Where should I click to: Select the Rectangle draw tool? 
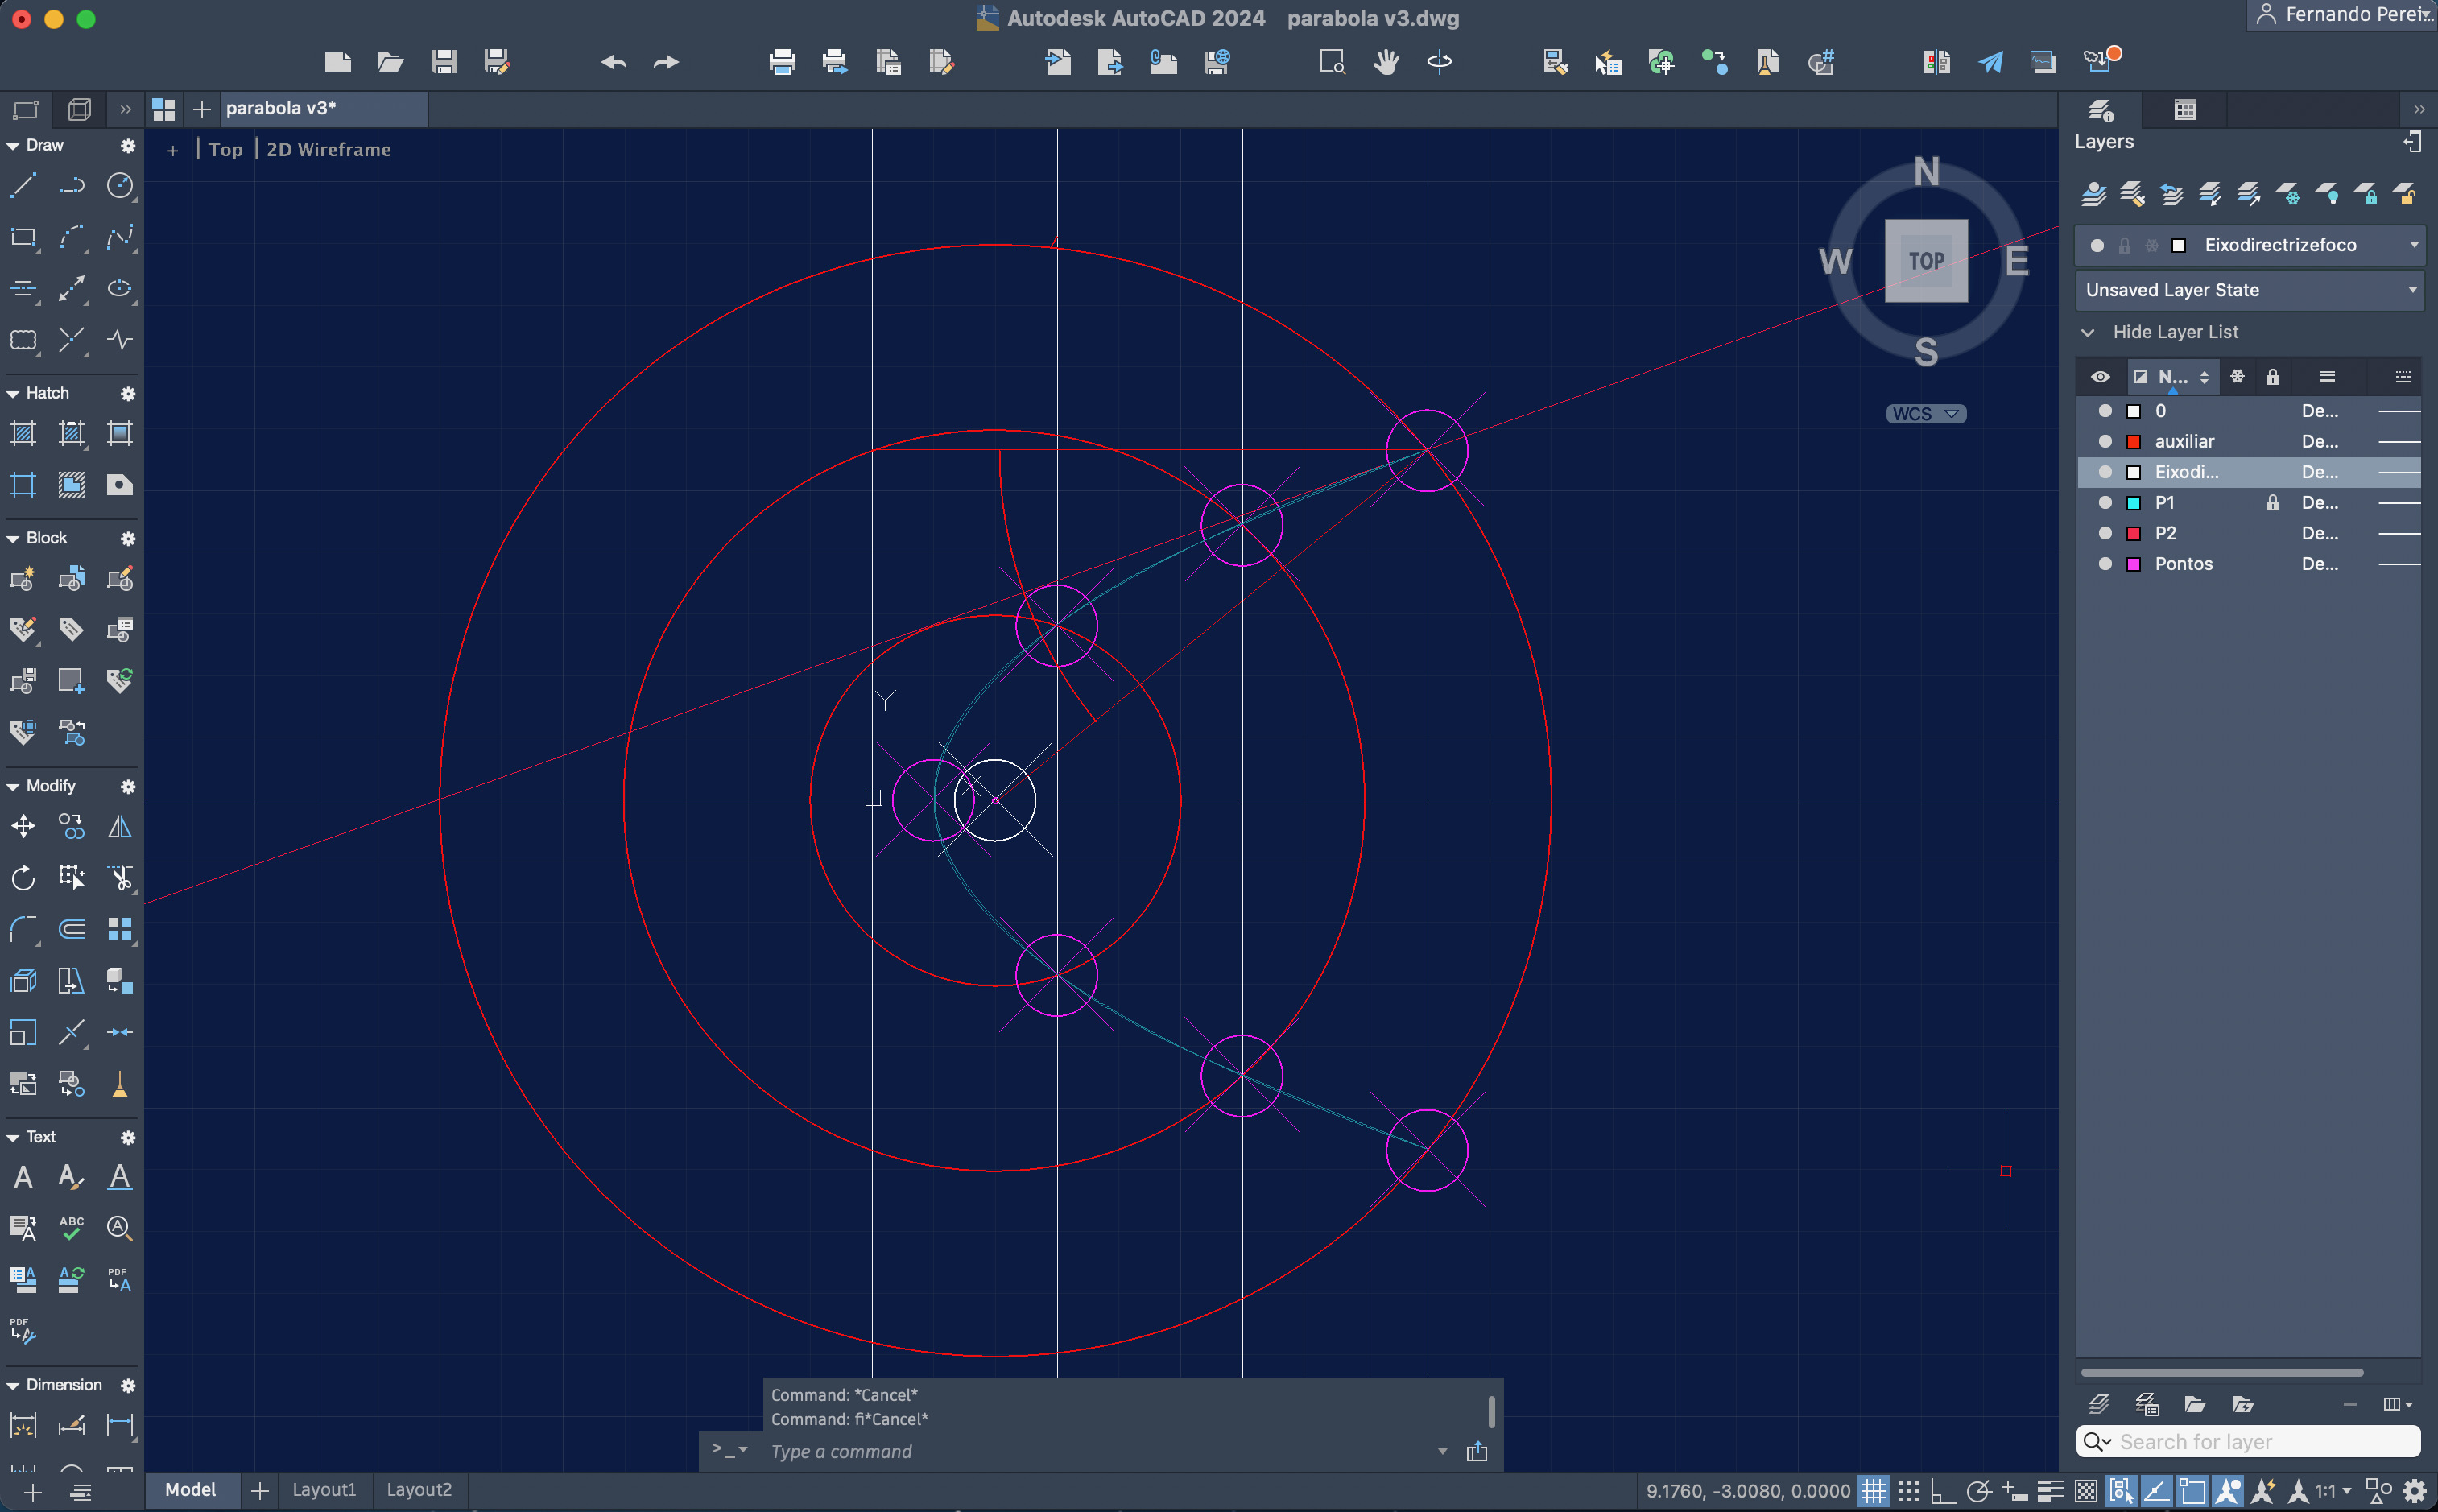[x=23, y=237]
